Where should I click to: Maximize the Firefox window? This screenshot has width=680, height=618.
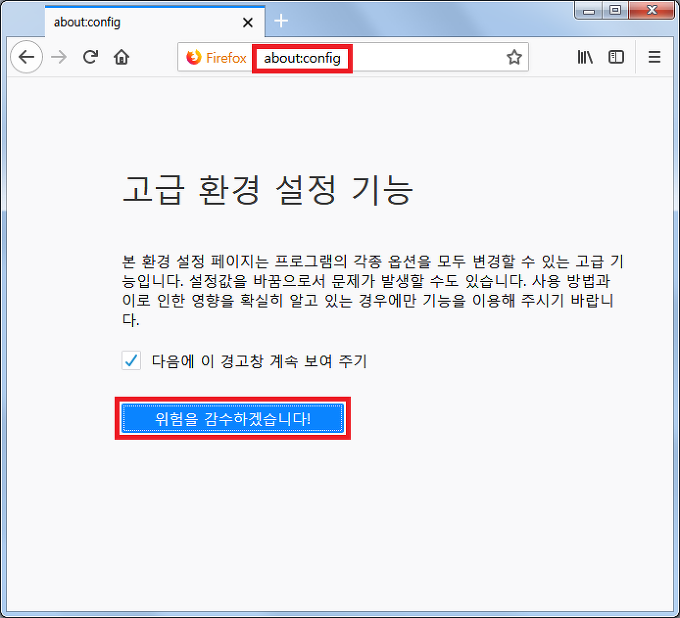click(x=615, y=10)
